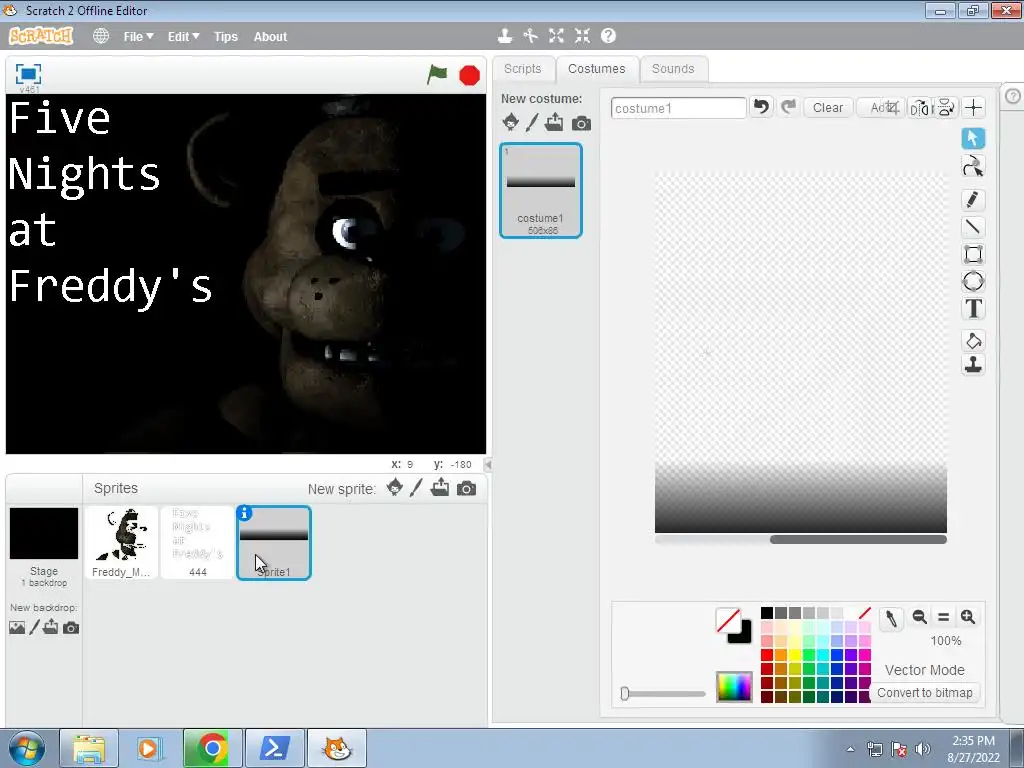
Task: Click the Redo arrow
Action: click(x=788, y=106)
